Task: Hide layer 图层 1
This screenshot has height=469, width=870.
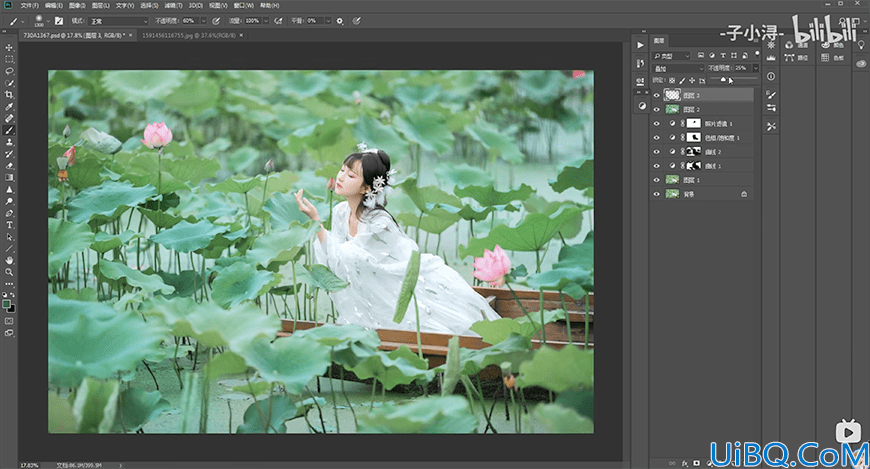Action: (x=656, y=180)
